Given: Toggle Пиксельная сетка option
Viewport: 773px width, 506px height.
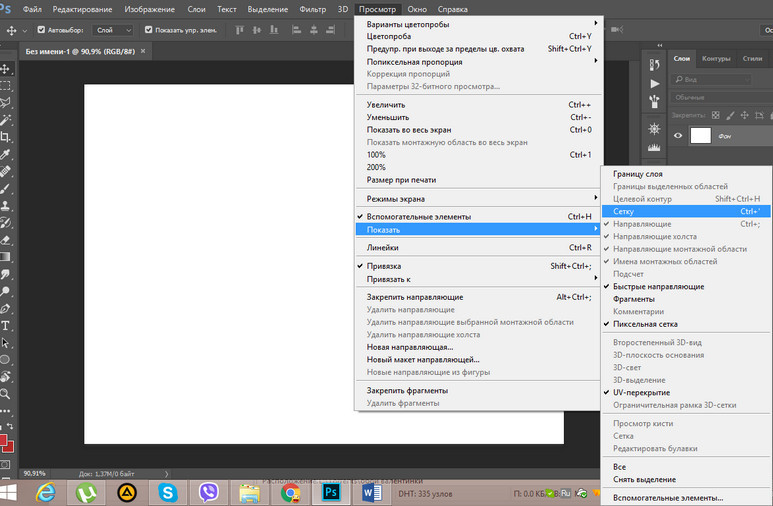Looking at the screenshot, I should (x=686, y=324).
